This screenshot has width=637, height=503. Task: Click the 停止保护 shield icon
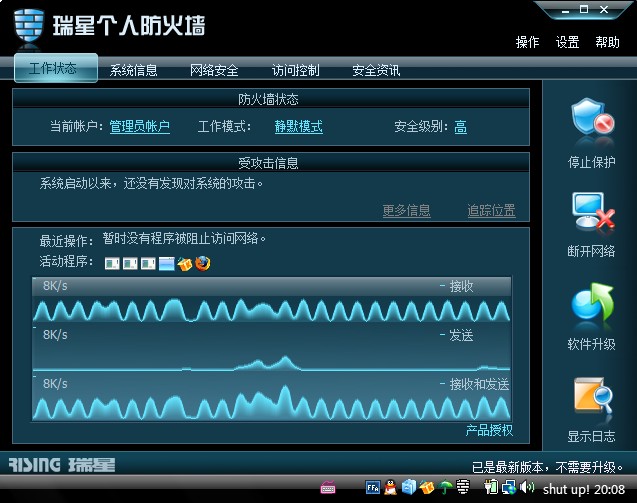click(592, 118)
